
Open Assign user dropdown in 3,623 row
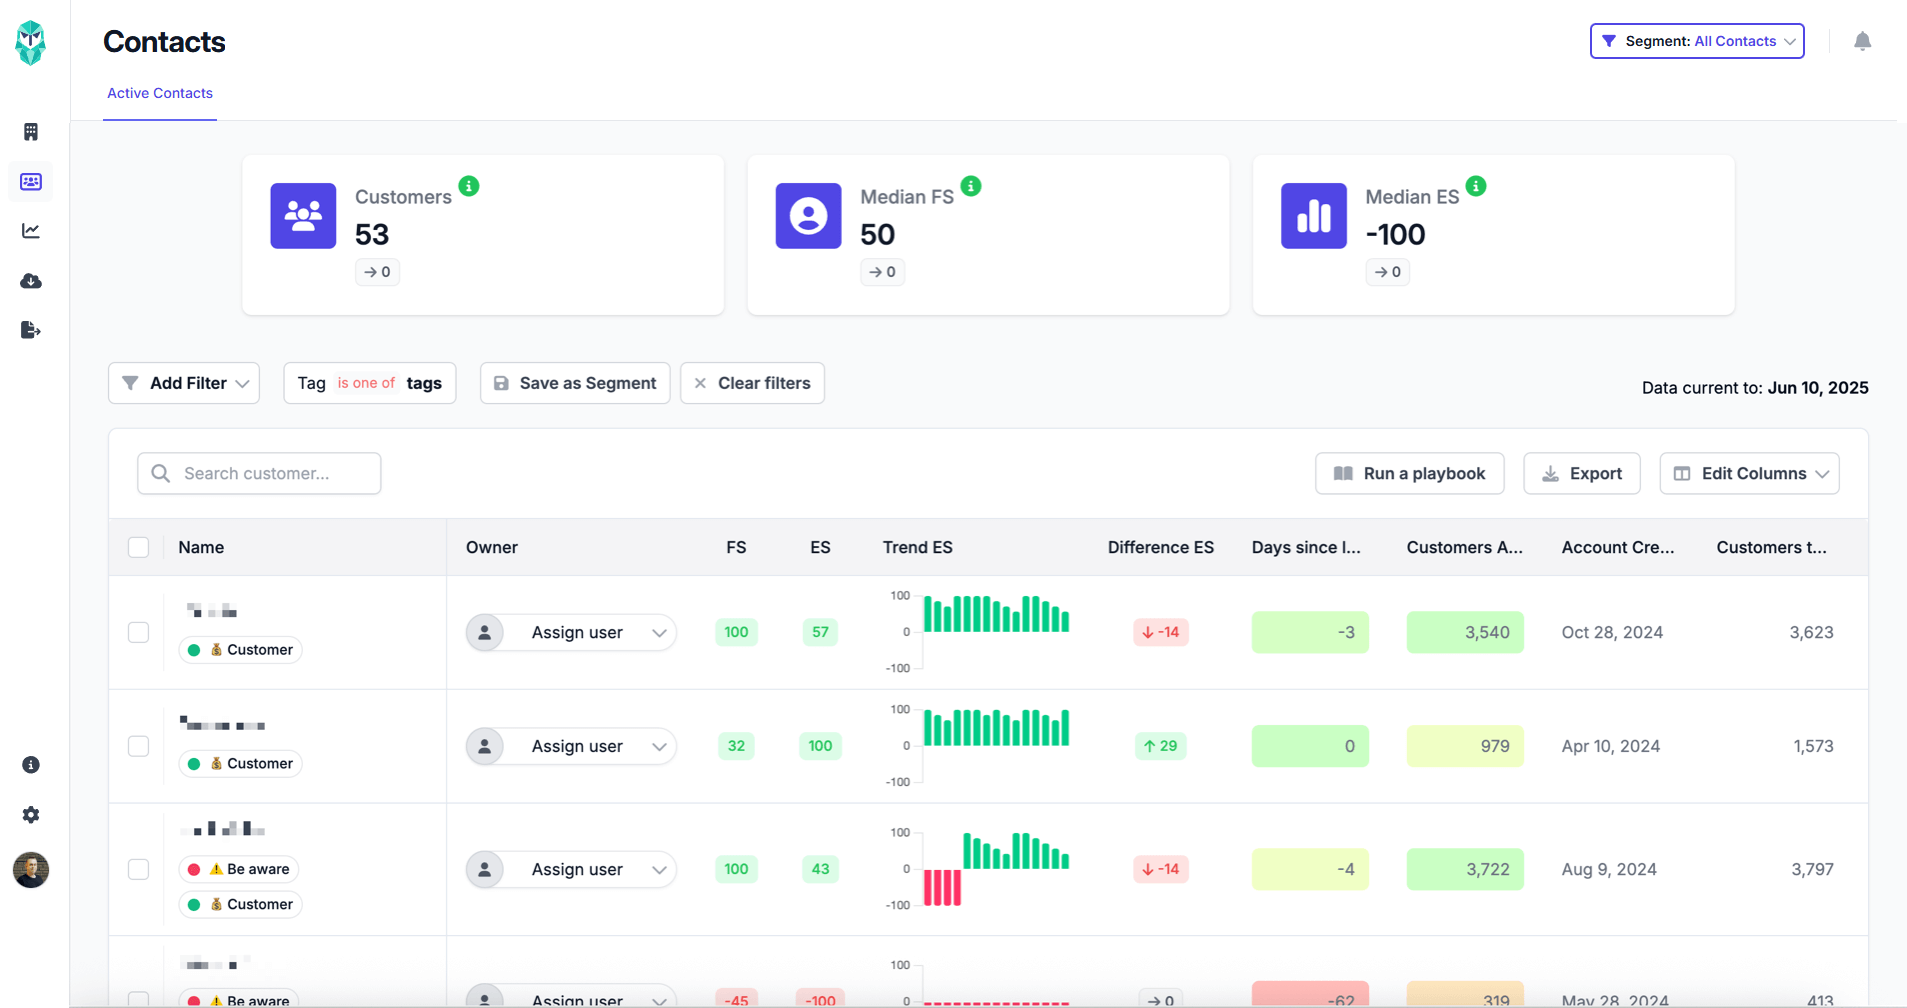pos(571,632)
